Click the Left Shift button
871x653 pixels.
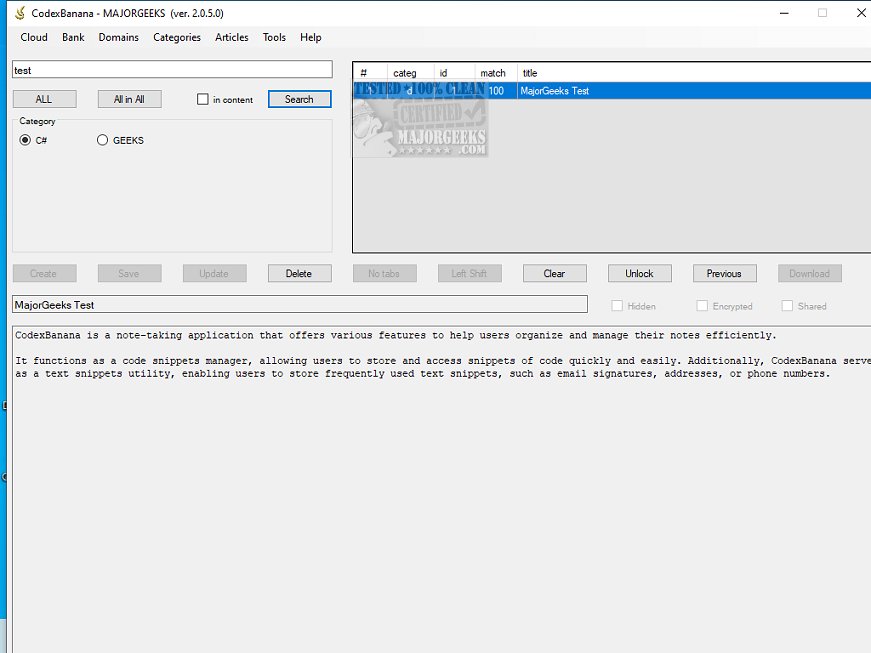pos(469,273)
